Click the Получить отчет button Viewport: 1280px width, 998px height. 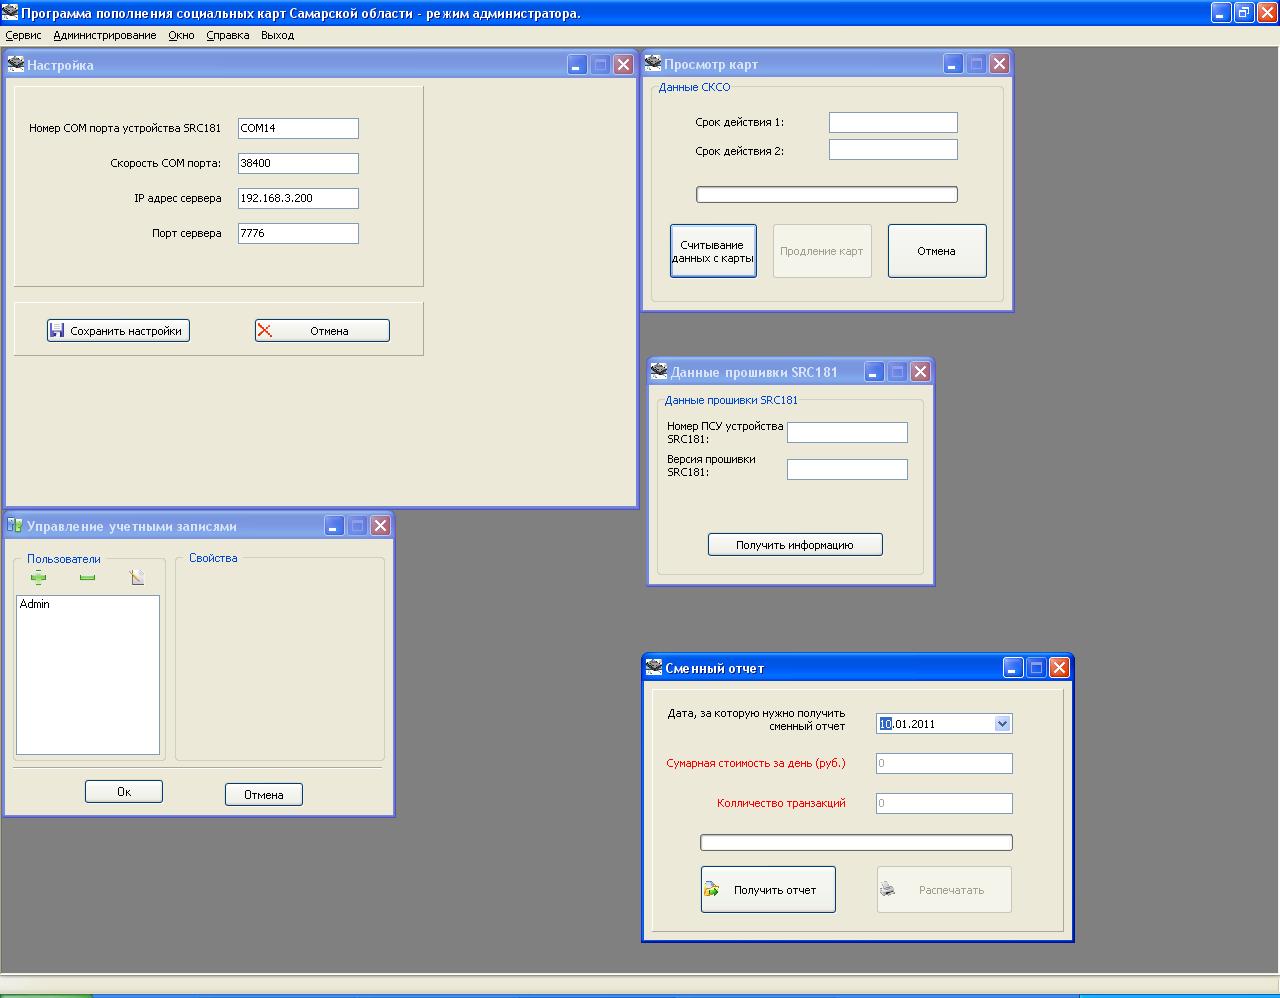(768, 889)
